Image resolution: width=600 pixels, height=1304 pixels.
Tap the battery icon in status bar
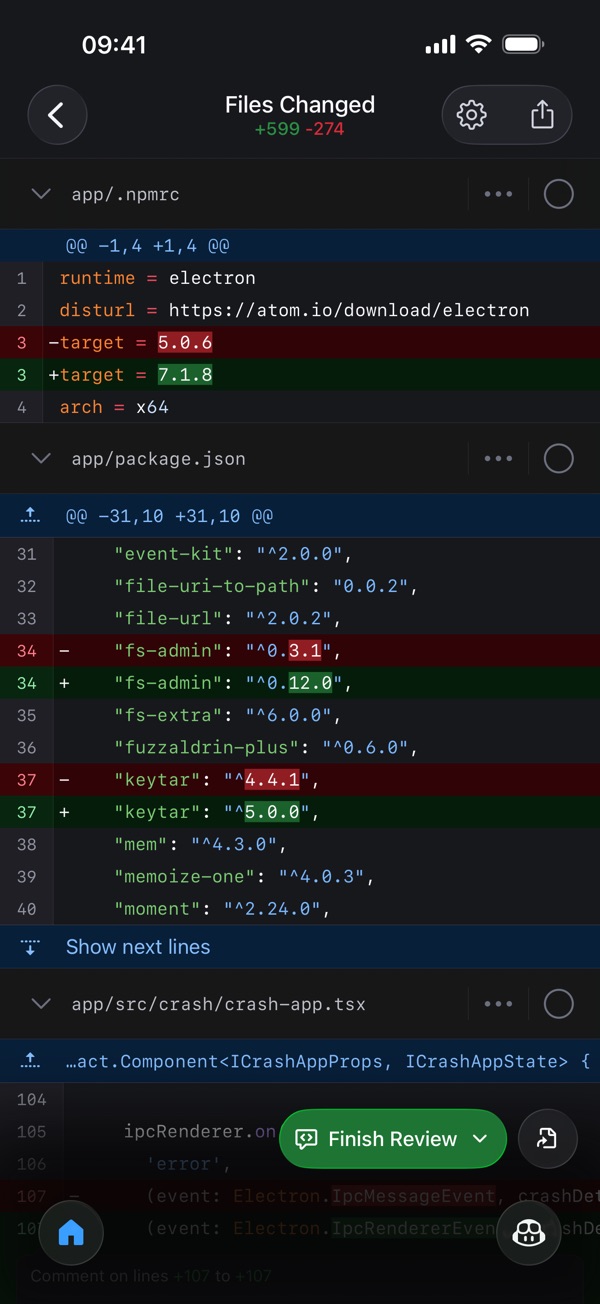coord(522,45)
